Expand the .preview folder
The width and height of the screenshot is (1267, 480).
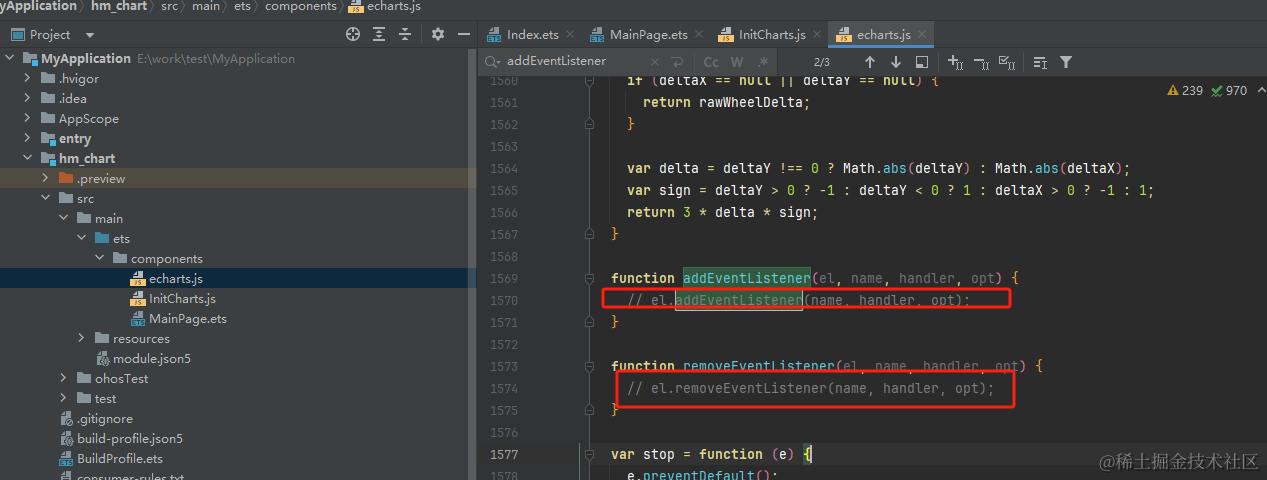(x=46, y=178)
